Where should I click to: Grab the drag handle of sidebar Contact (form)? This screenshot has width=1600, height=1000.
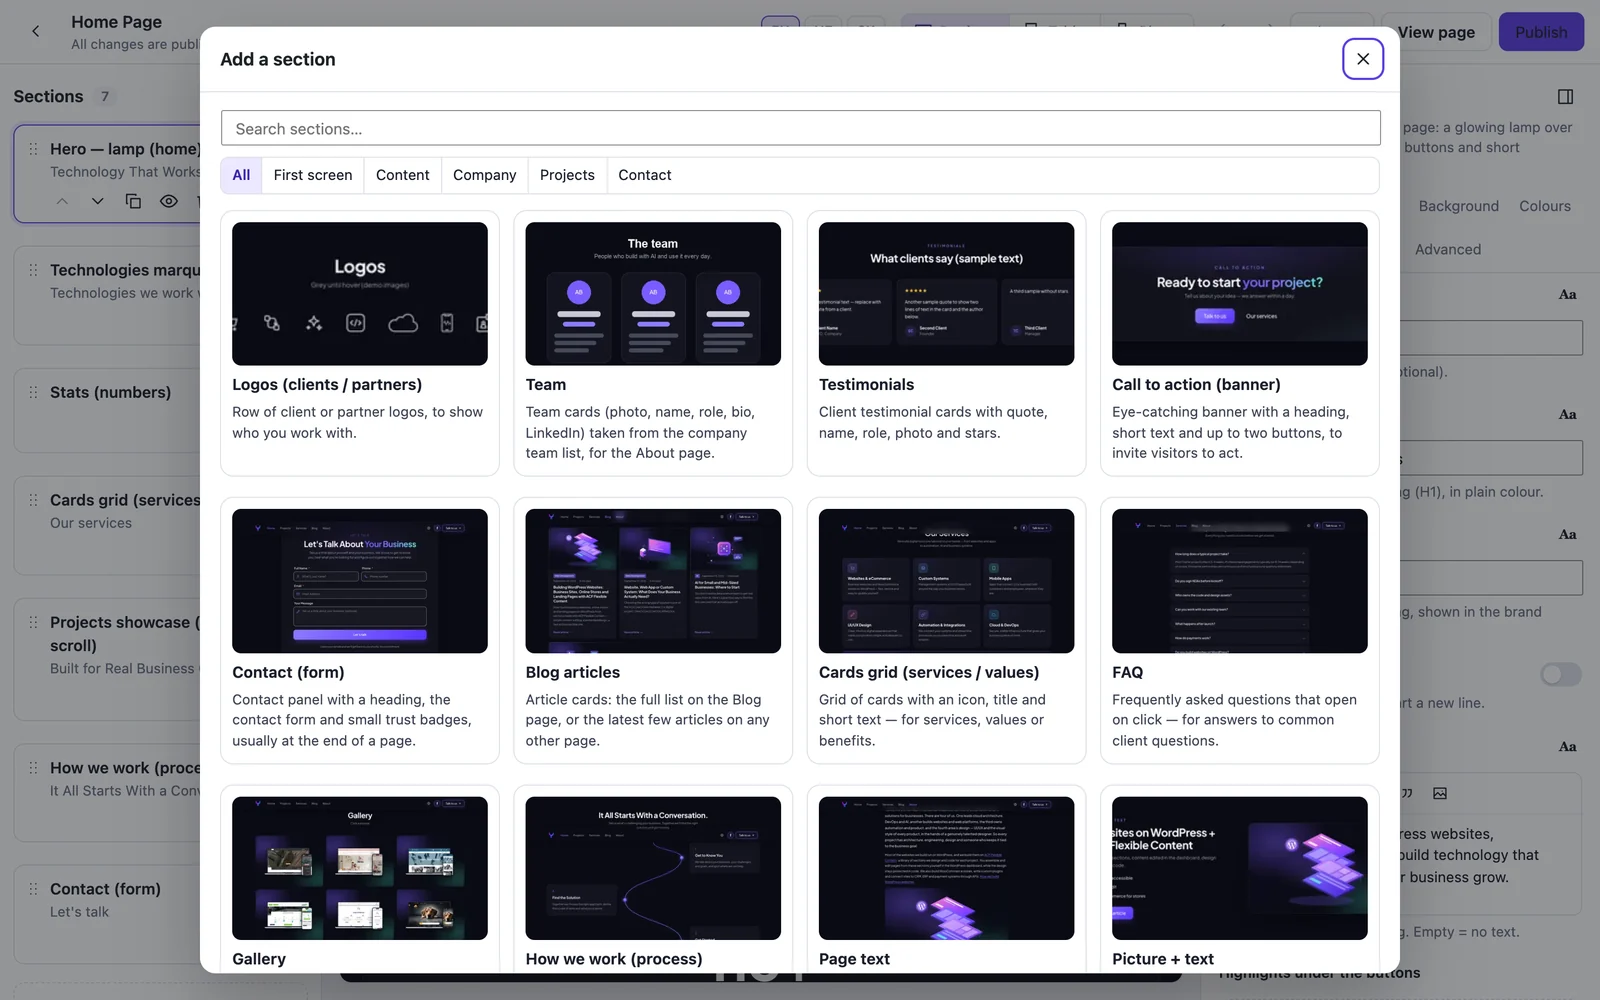[33, 889]
